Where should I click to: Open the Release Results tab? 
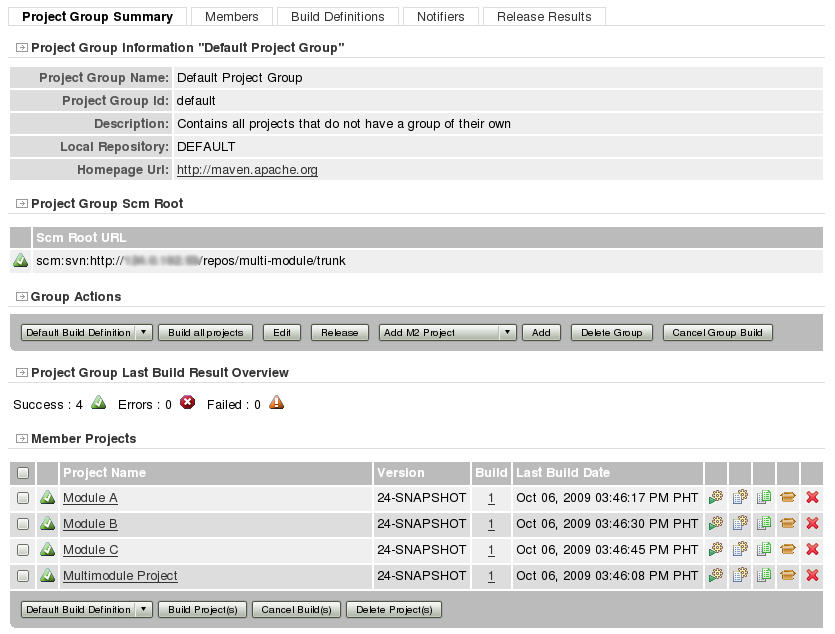click(544, 16)
